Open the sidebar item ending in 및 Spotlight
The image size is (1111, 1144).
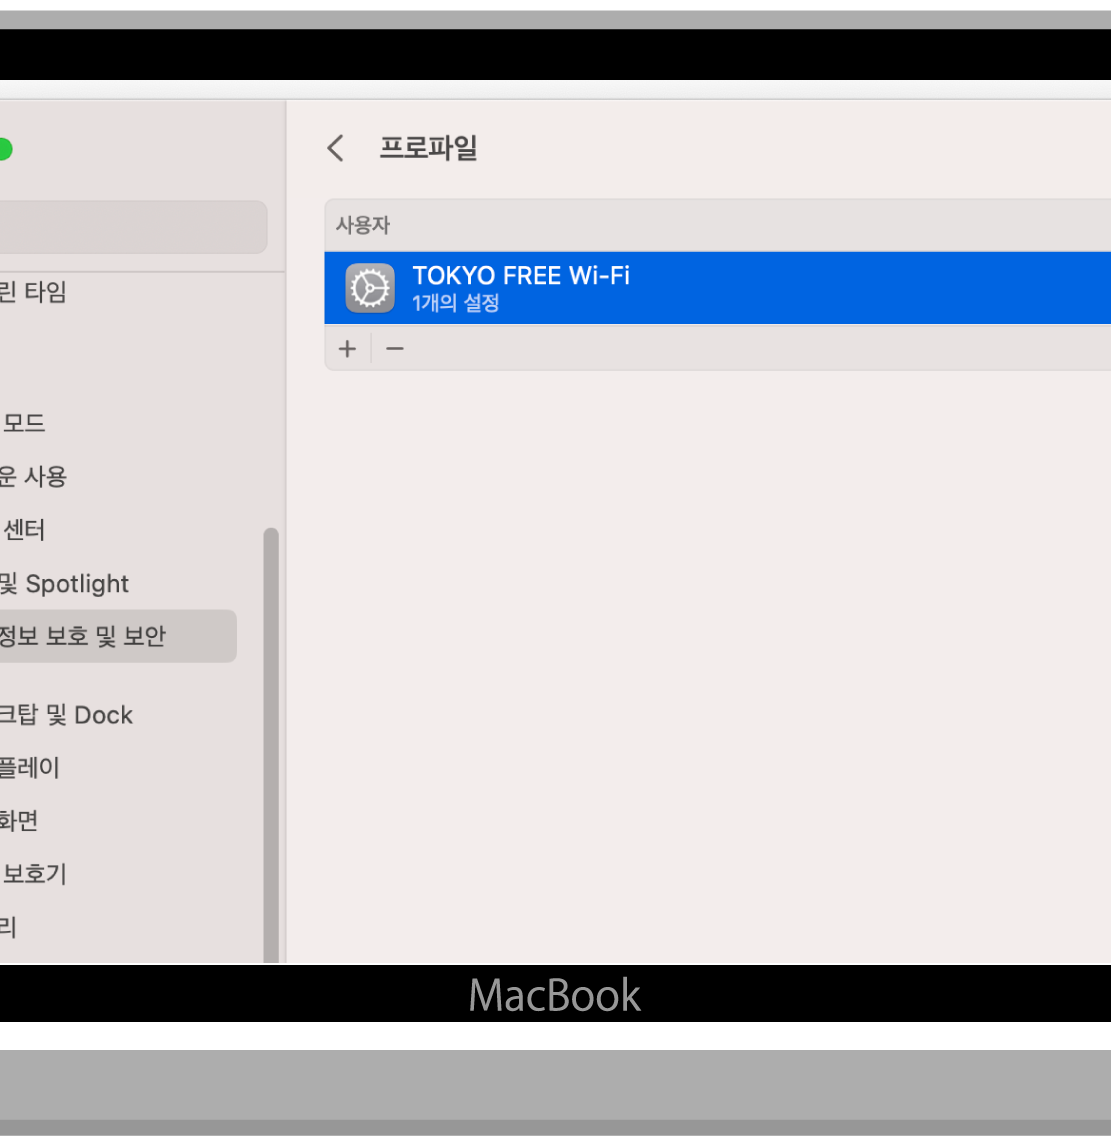(64, 584)
